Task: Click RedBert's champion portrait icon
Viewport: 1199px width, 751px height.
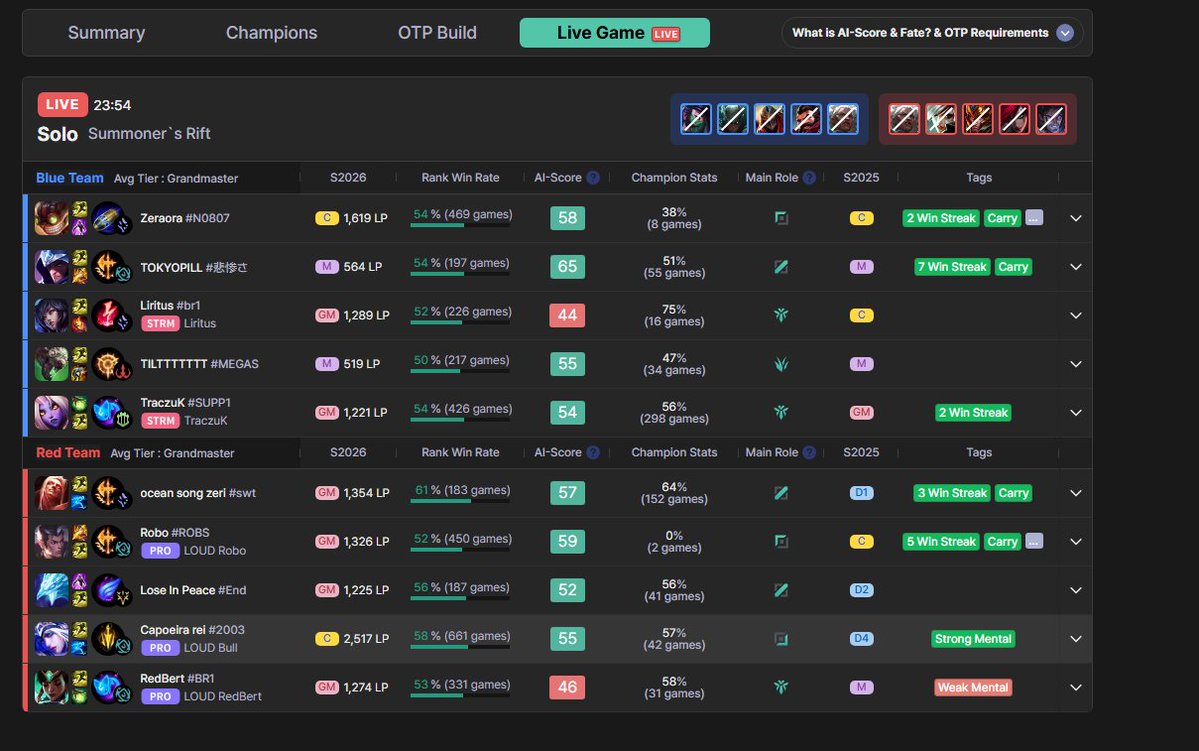Action: (x=51, y=688)
